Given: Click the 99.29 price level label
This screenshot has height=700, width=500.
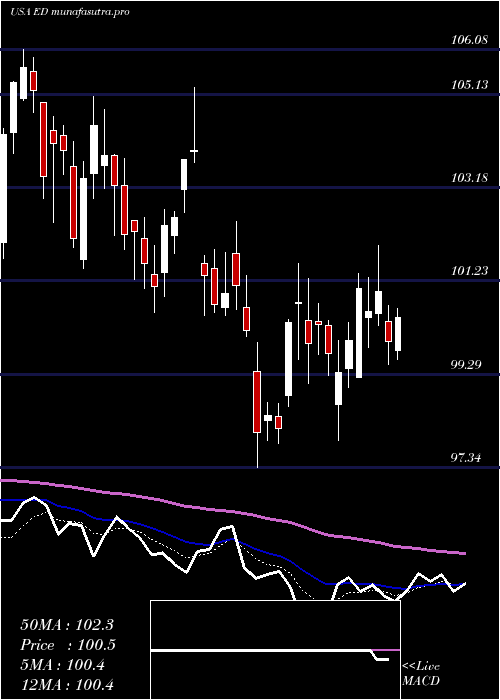Looking at the screenshot, I should pyautogui.click(x=466, y=364).
